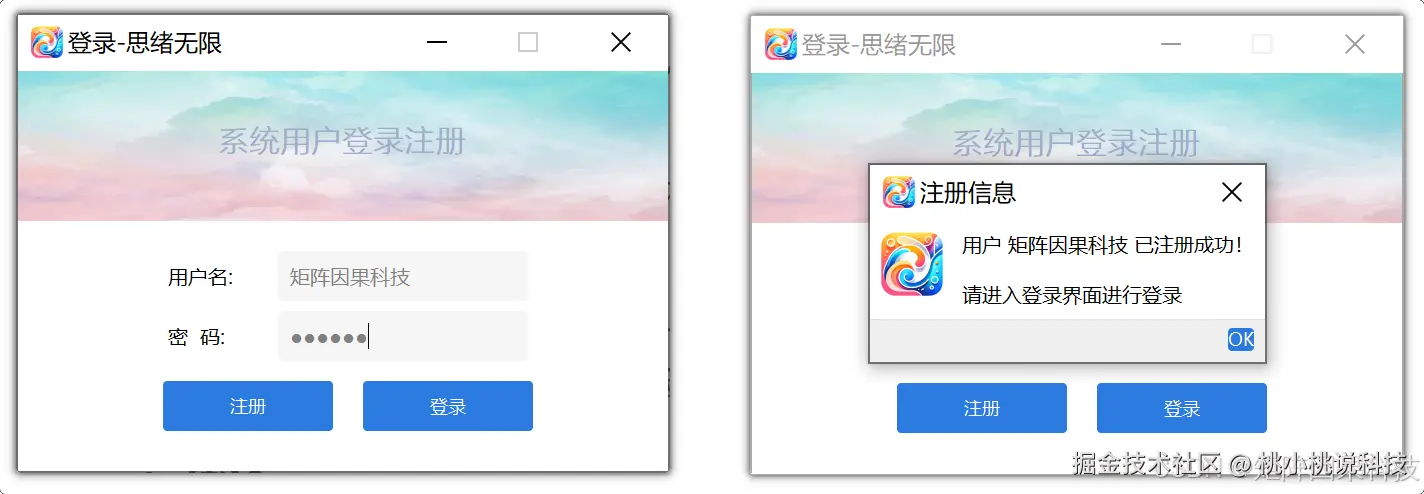
Task: Click the 用户名: label text
Action: click(x=201, y=277)
